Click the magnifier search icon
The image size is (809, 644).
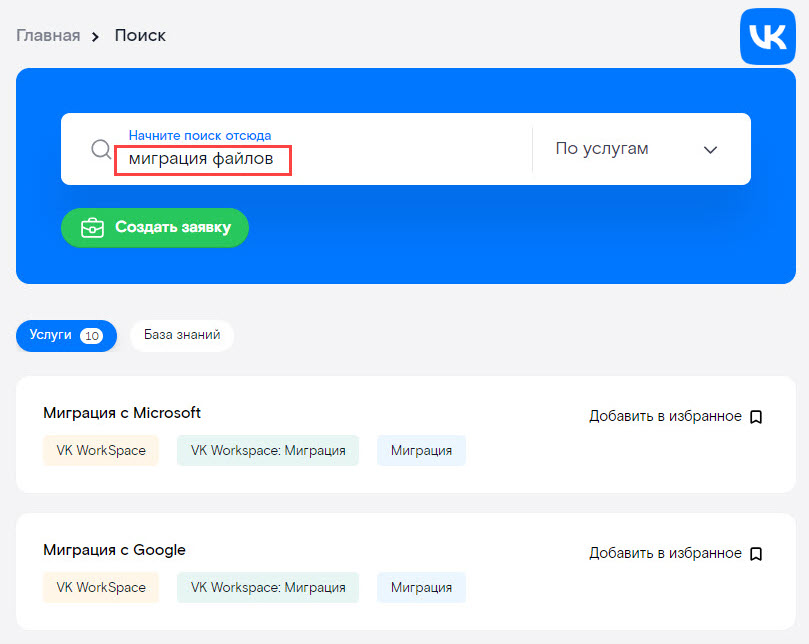coord(101,149)
